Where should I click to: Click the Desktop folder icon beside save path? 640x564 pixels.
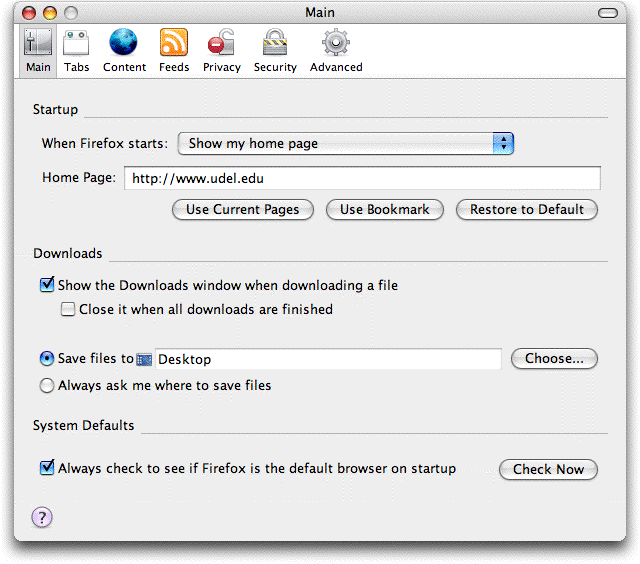(x=144, y=360)
